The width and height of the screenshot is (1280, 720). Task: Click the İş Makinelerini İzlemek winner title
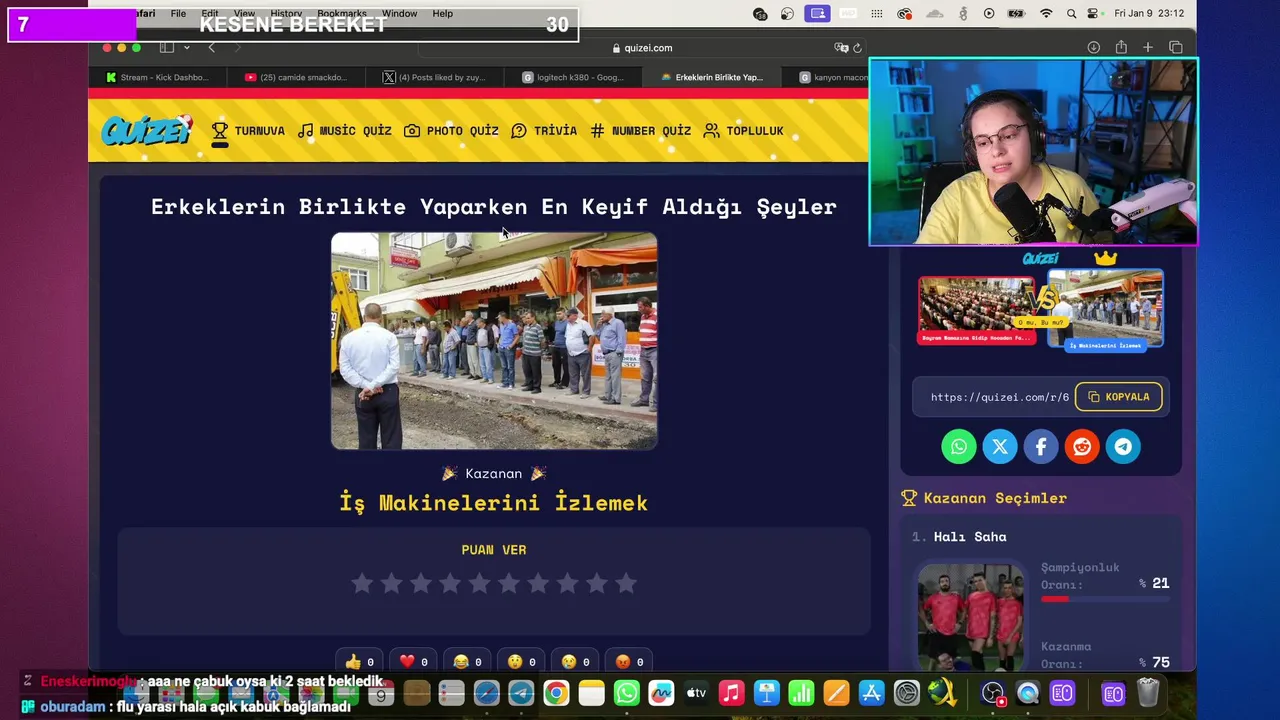pyautogui.click(x=494, y=503)
